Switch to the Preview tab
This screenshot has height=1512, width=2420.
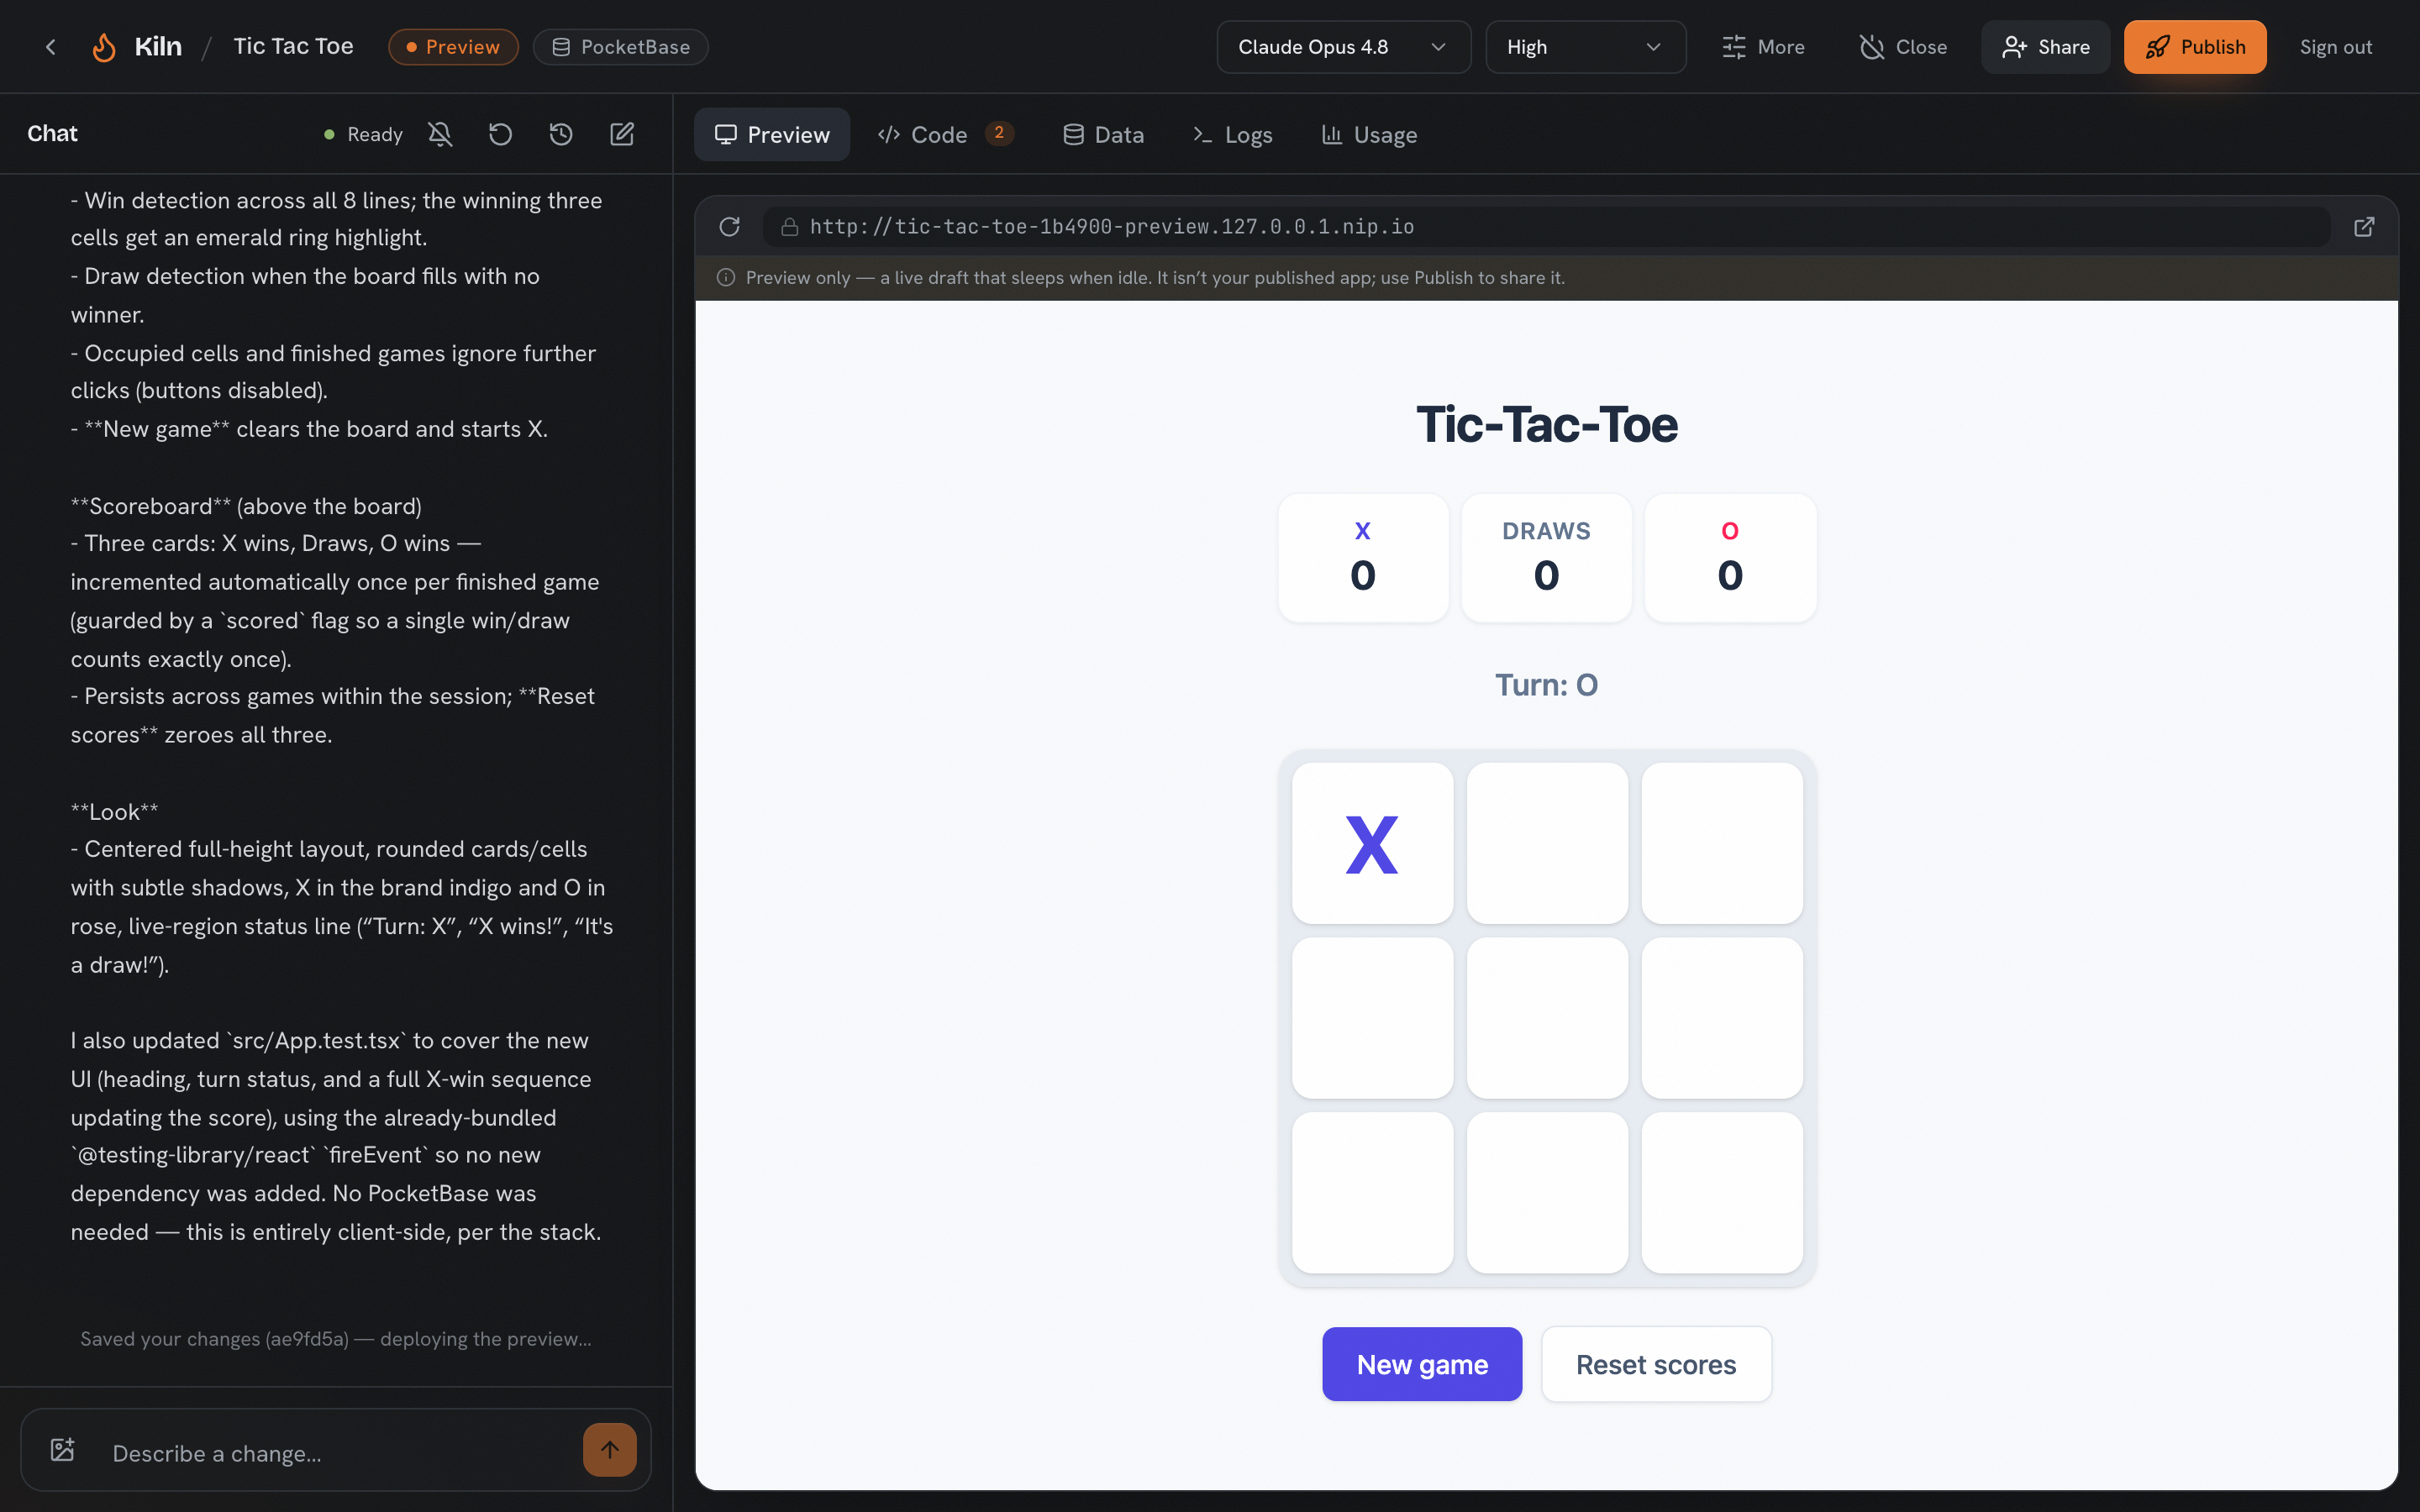coord(772,134)
